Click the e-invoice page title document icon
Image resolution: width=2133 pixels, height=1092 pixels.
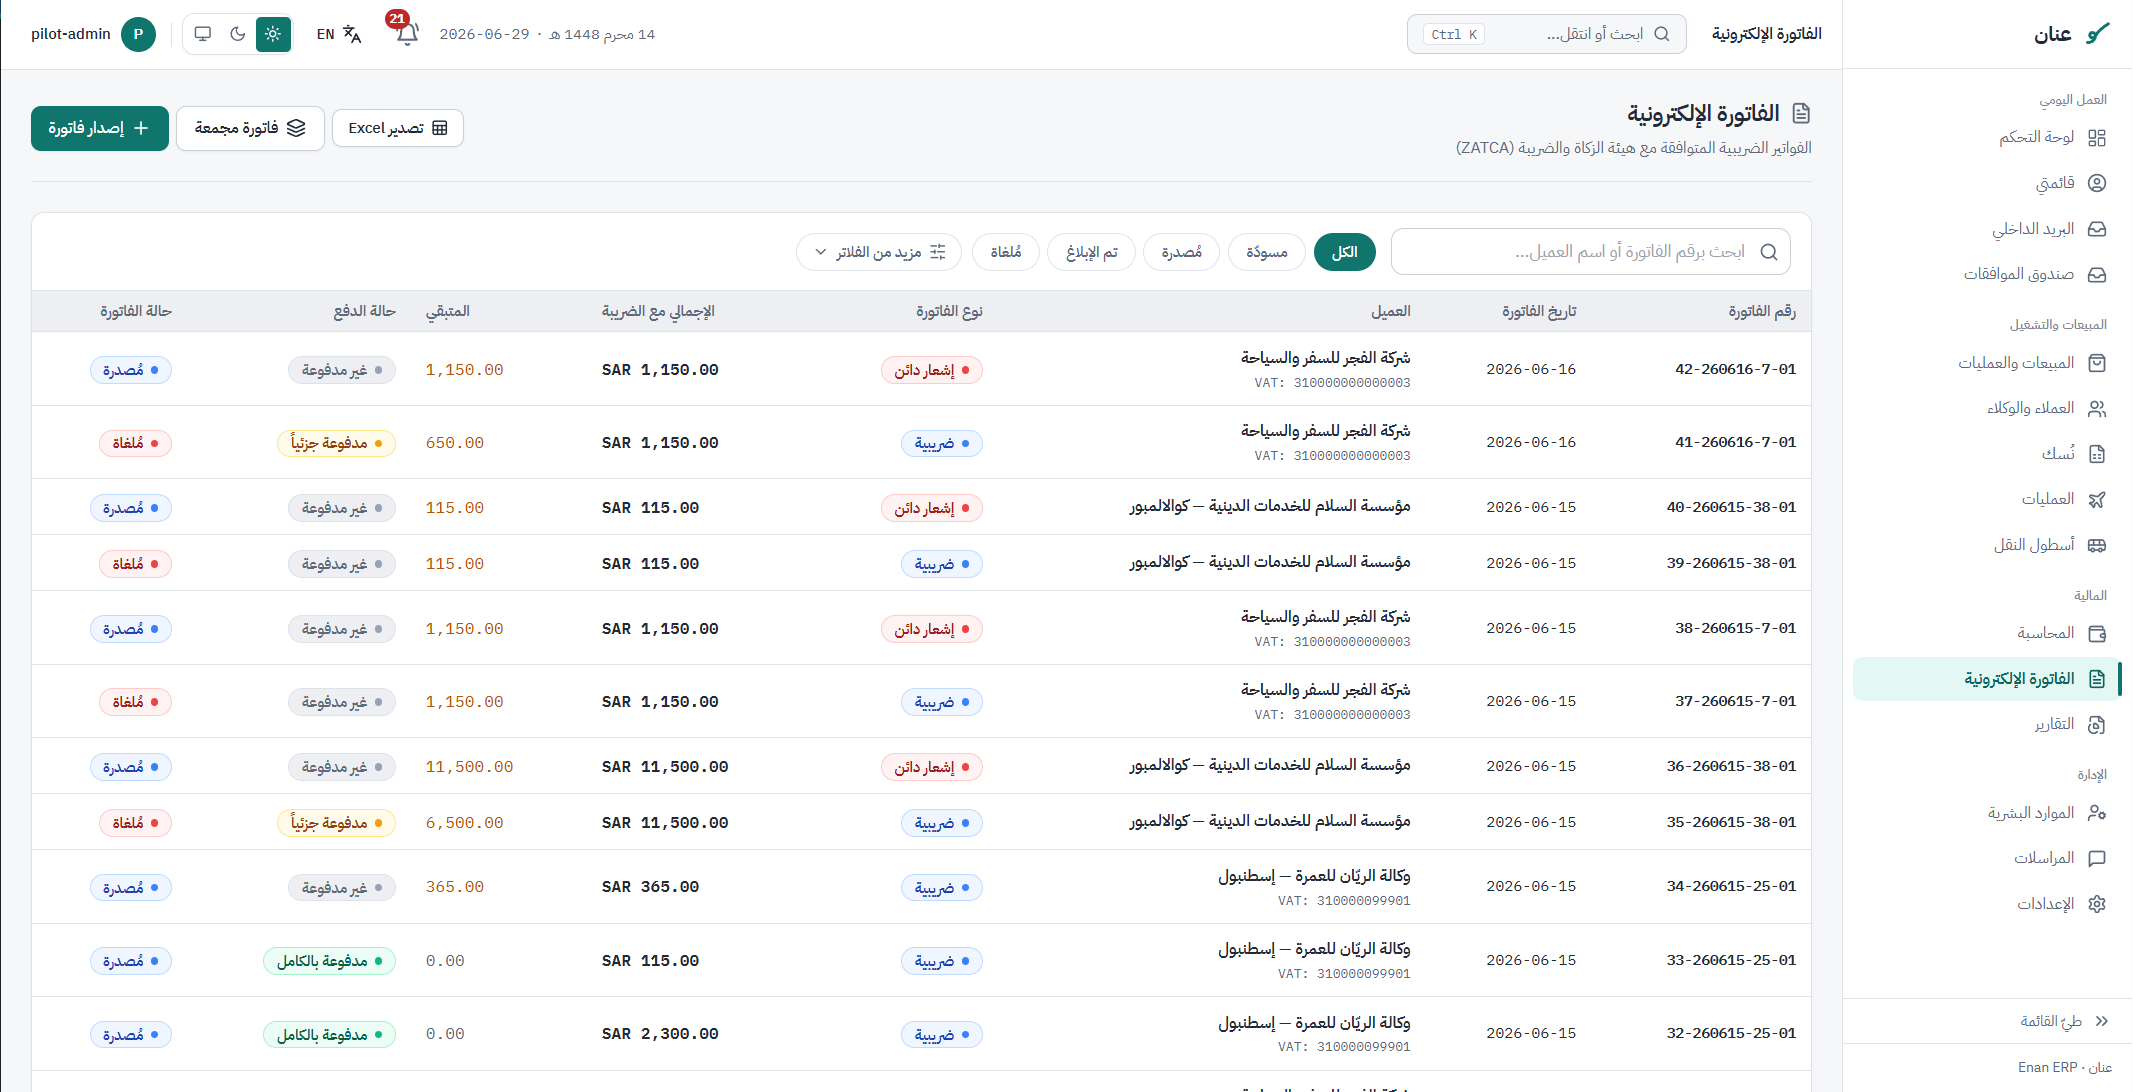point(1801,114)
